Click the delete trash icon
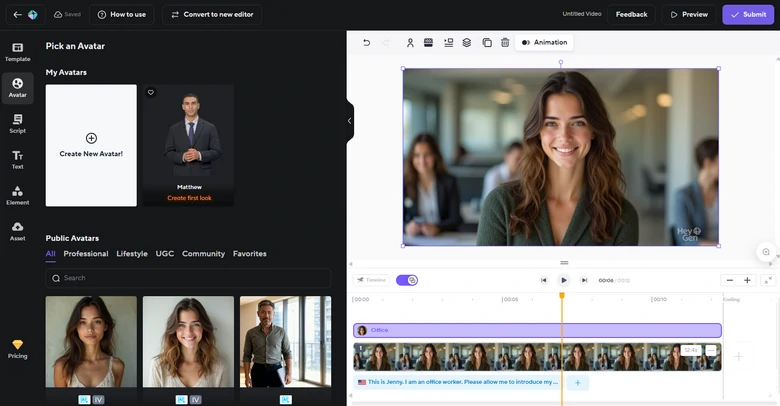This screenshot has height=406, width=780. (x=505, y=43)
